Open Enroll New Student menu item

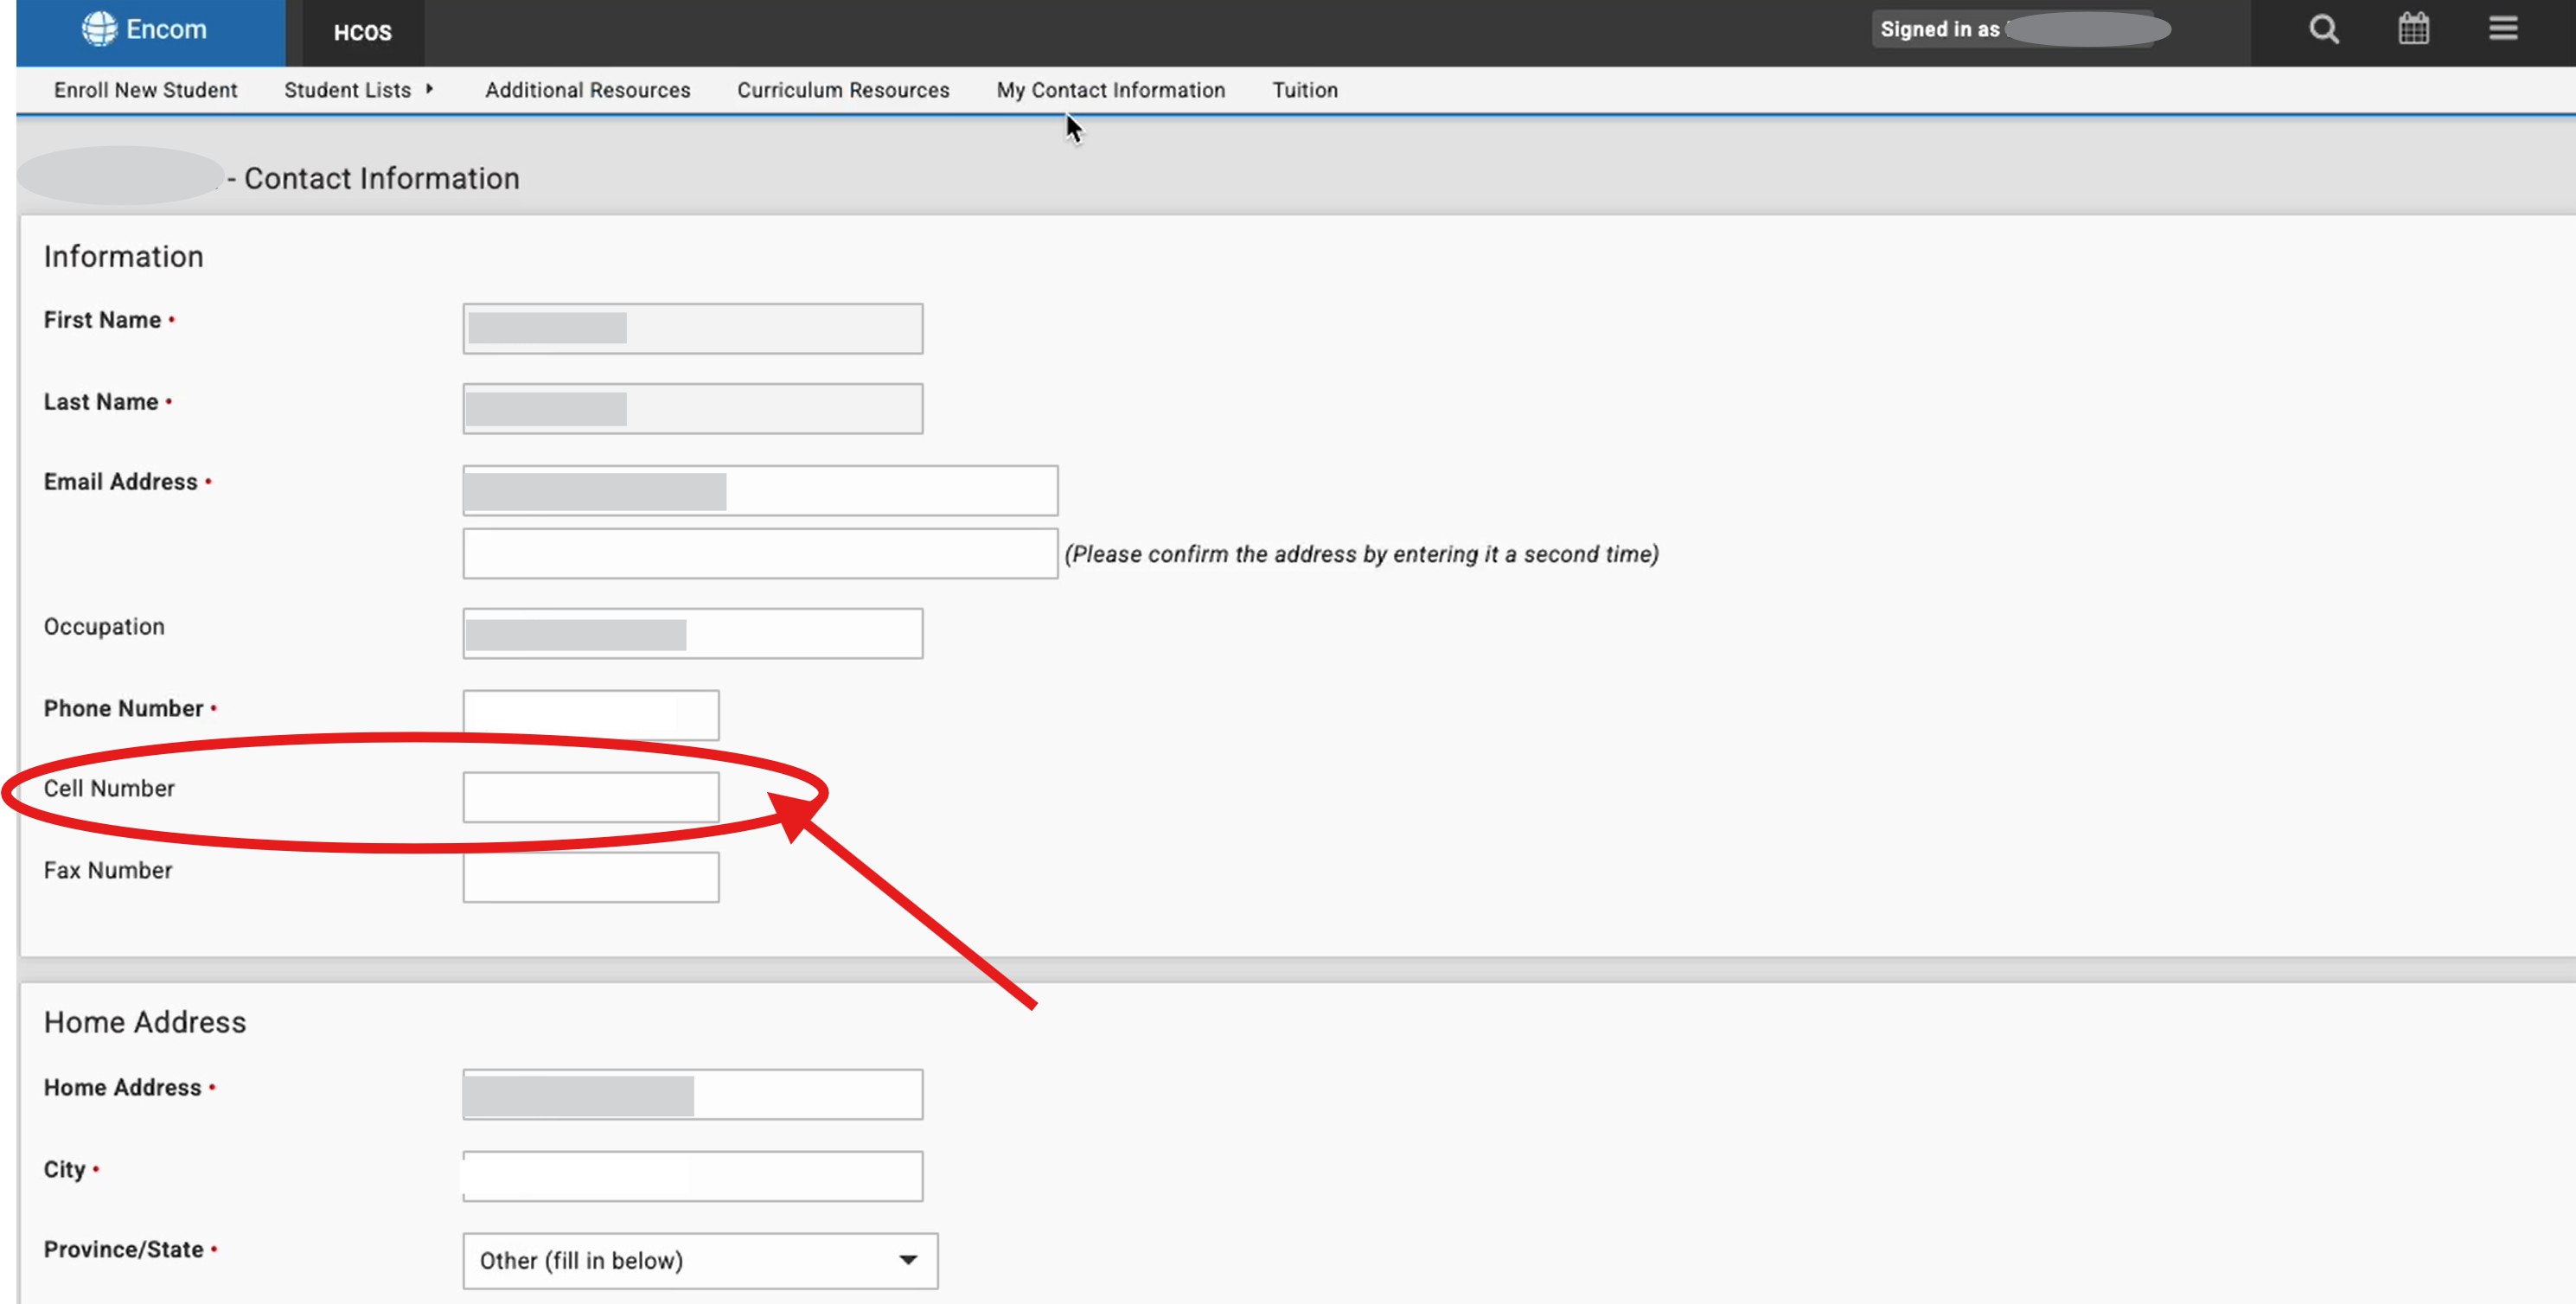tap(145, 90)
